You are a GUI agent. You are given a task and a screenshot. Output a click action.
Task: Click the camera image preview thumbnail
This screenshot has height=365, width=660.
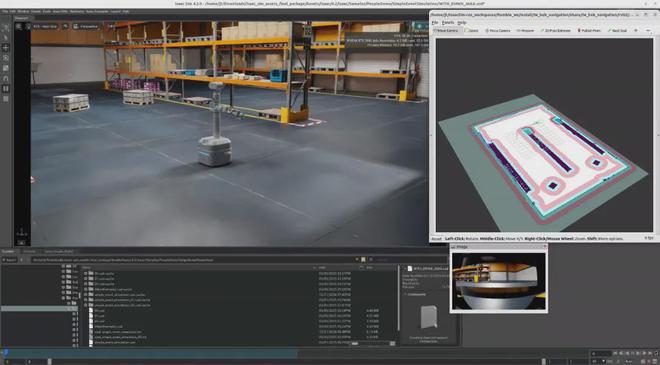(x=499, y=281)
